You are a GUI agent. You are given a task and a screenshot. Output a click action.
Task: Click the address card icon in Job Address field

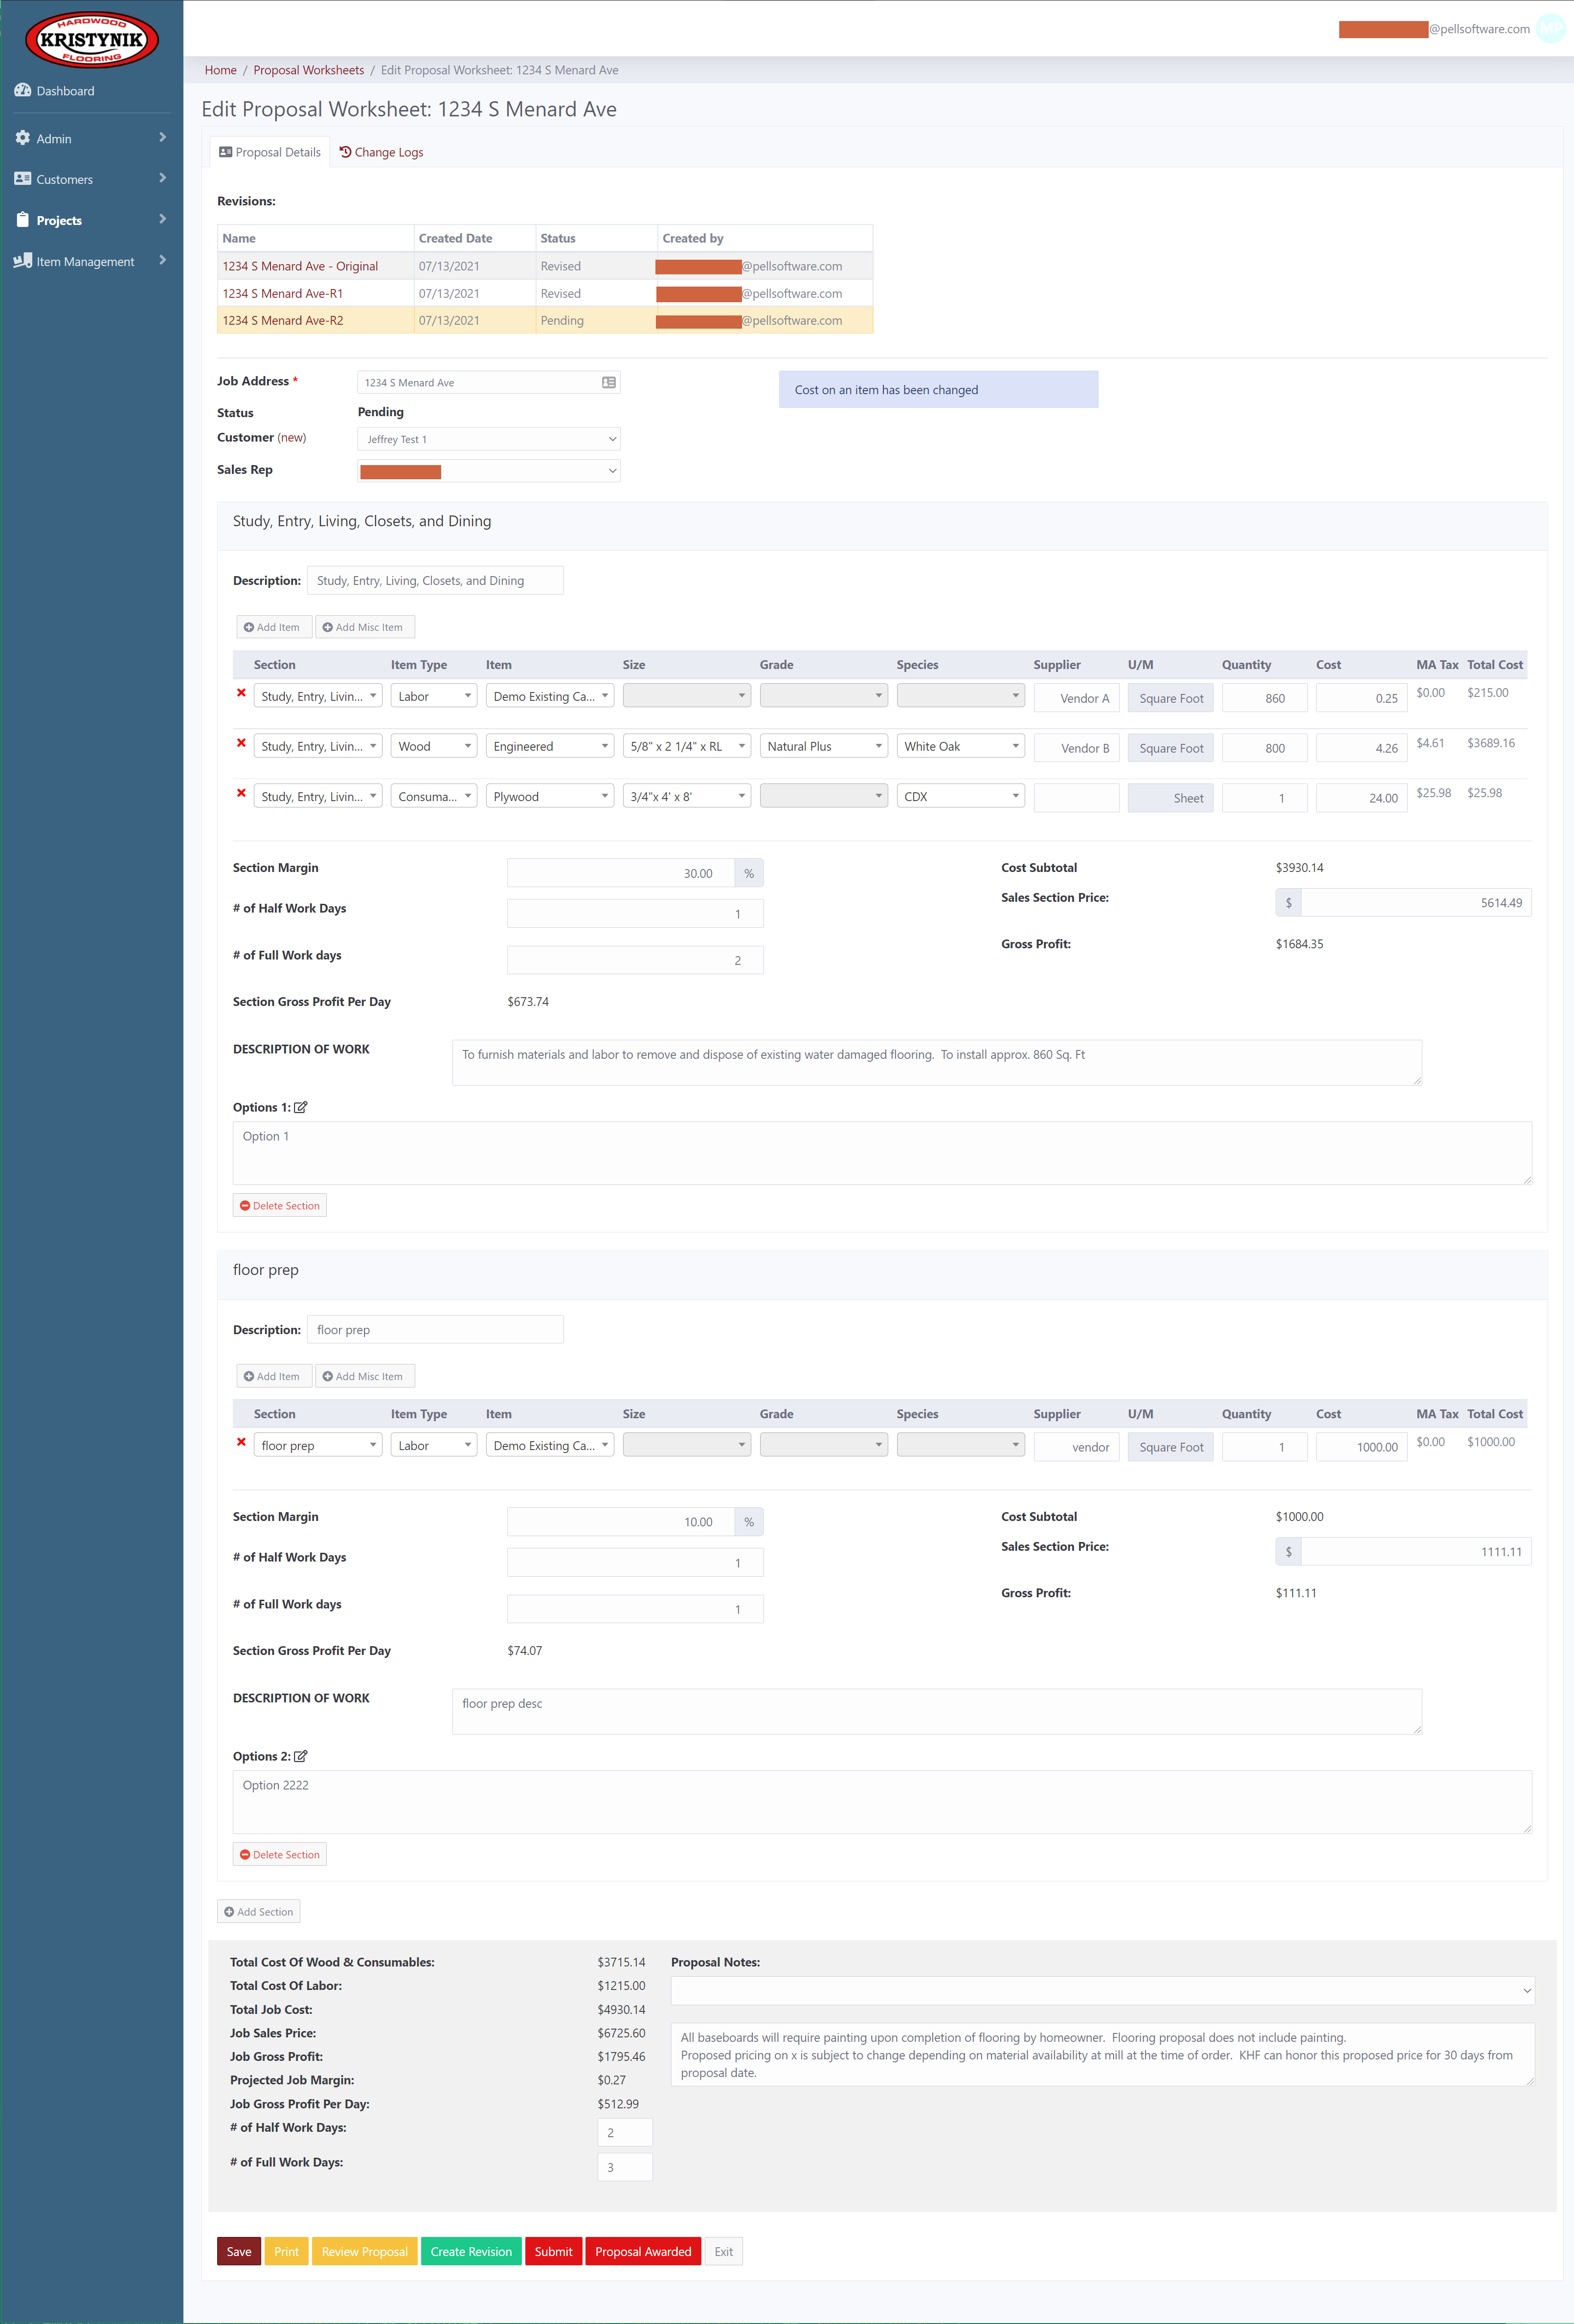pyautogui.click(x=608, y=382)
